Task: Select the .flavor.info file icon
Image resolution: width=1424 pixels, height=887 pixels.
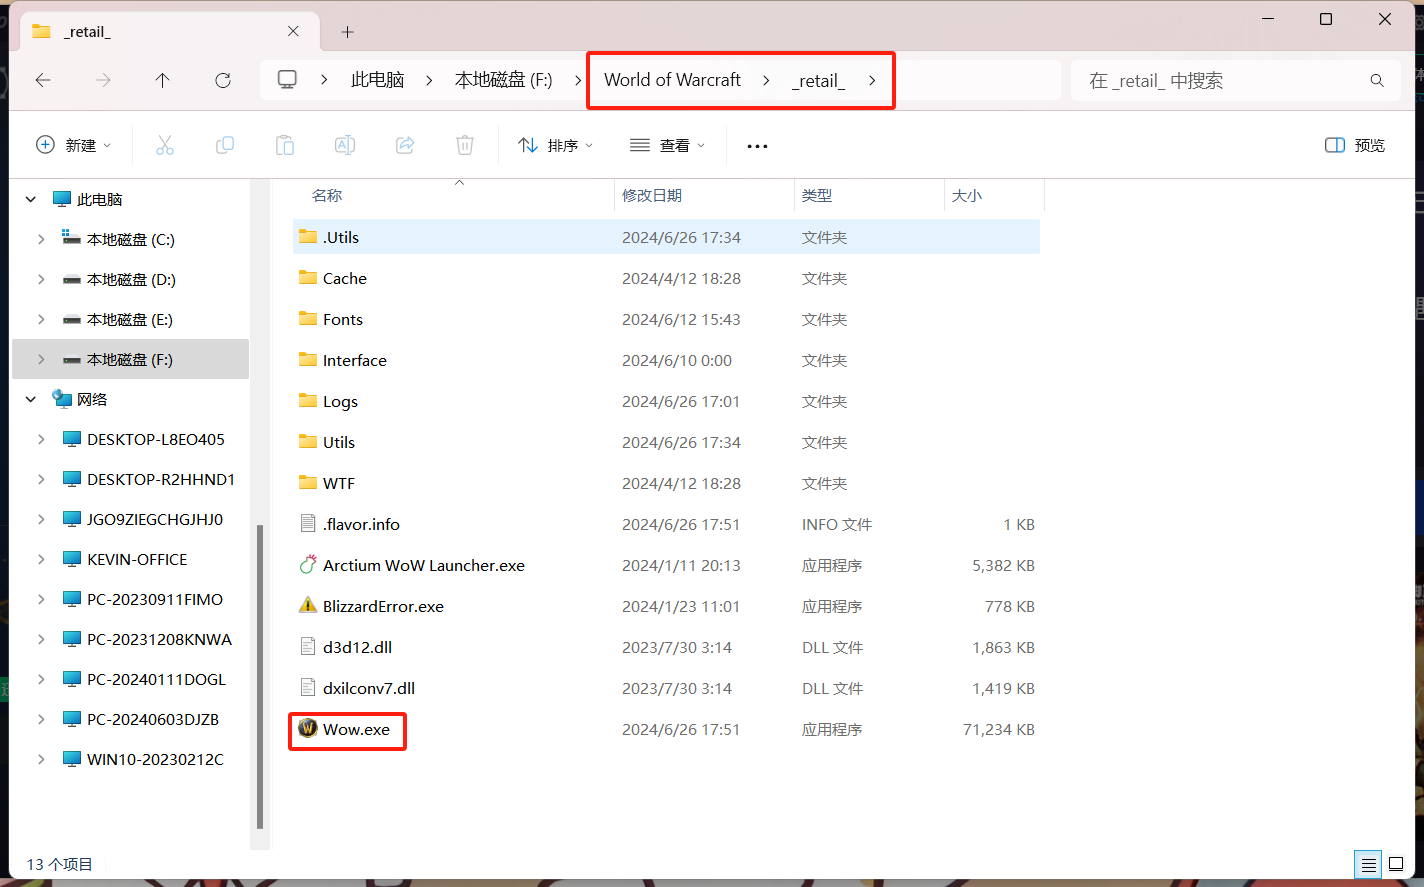Action: [308, 524]
